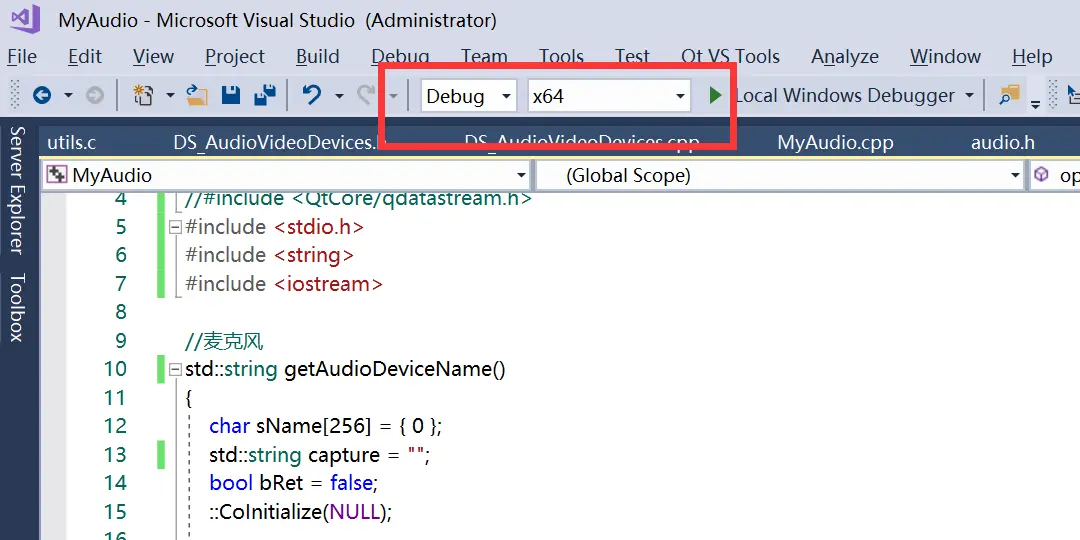The height and width of the screenshot is (540, 1080).
Task: Open the View menu
Action: [x=153, y=56]
